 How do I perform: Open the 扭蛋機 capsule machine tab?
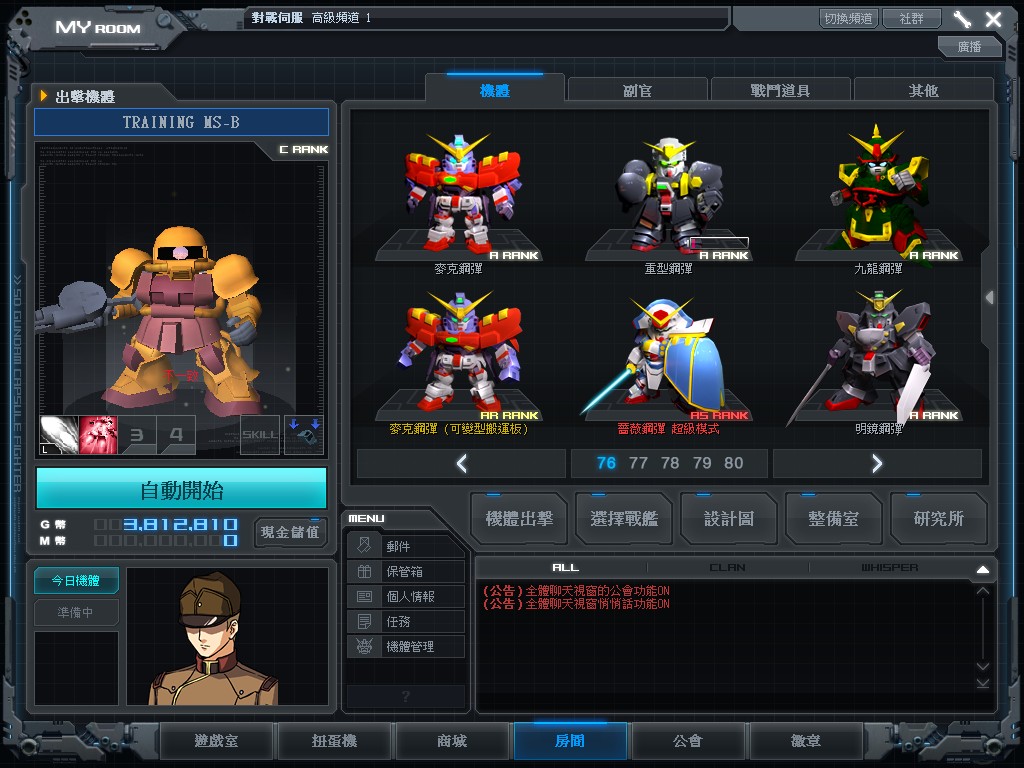point(334,741)
